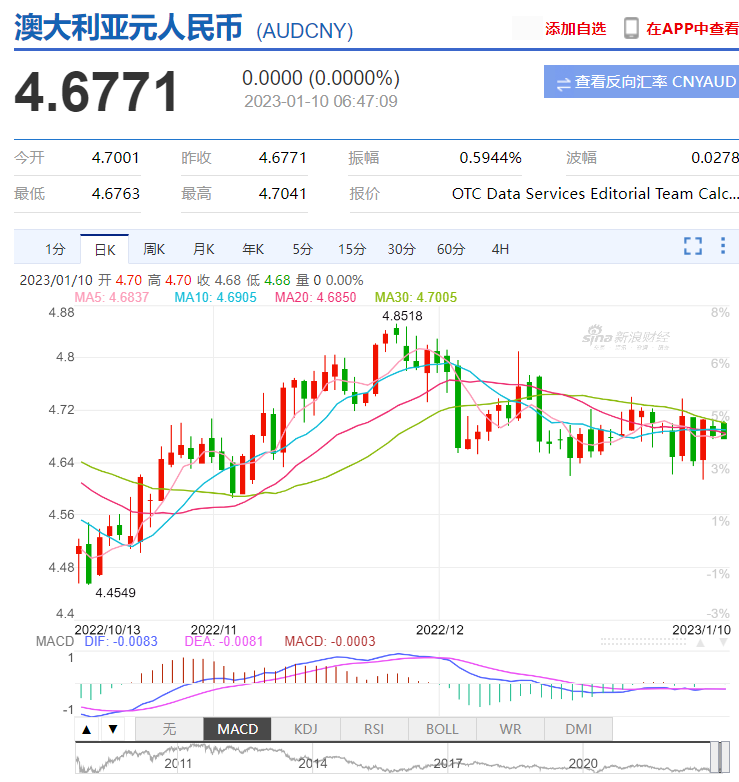Click the up triangle indicator arrow
The width and height of the screenshot is (739, 782).
click(x=88, y=730)
